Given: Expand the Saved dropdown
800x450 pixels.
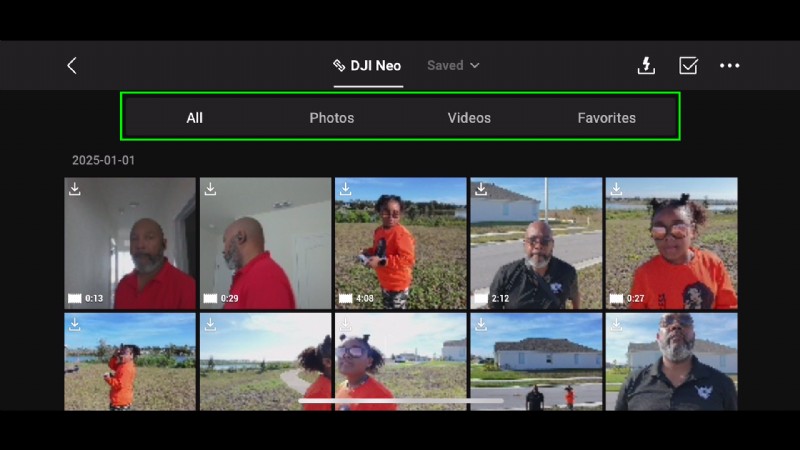Looking at the screenshot, I should [453, 65].
